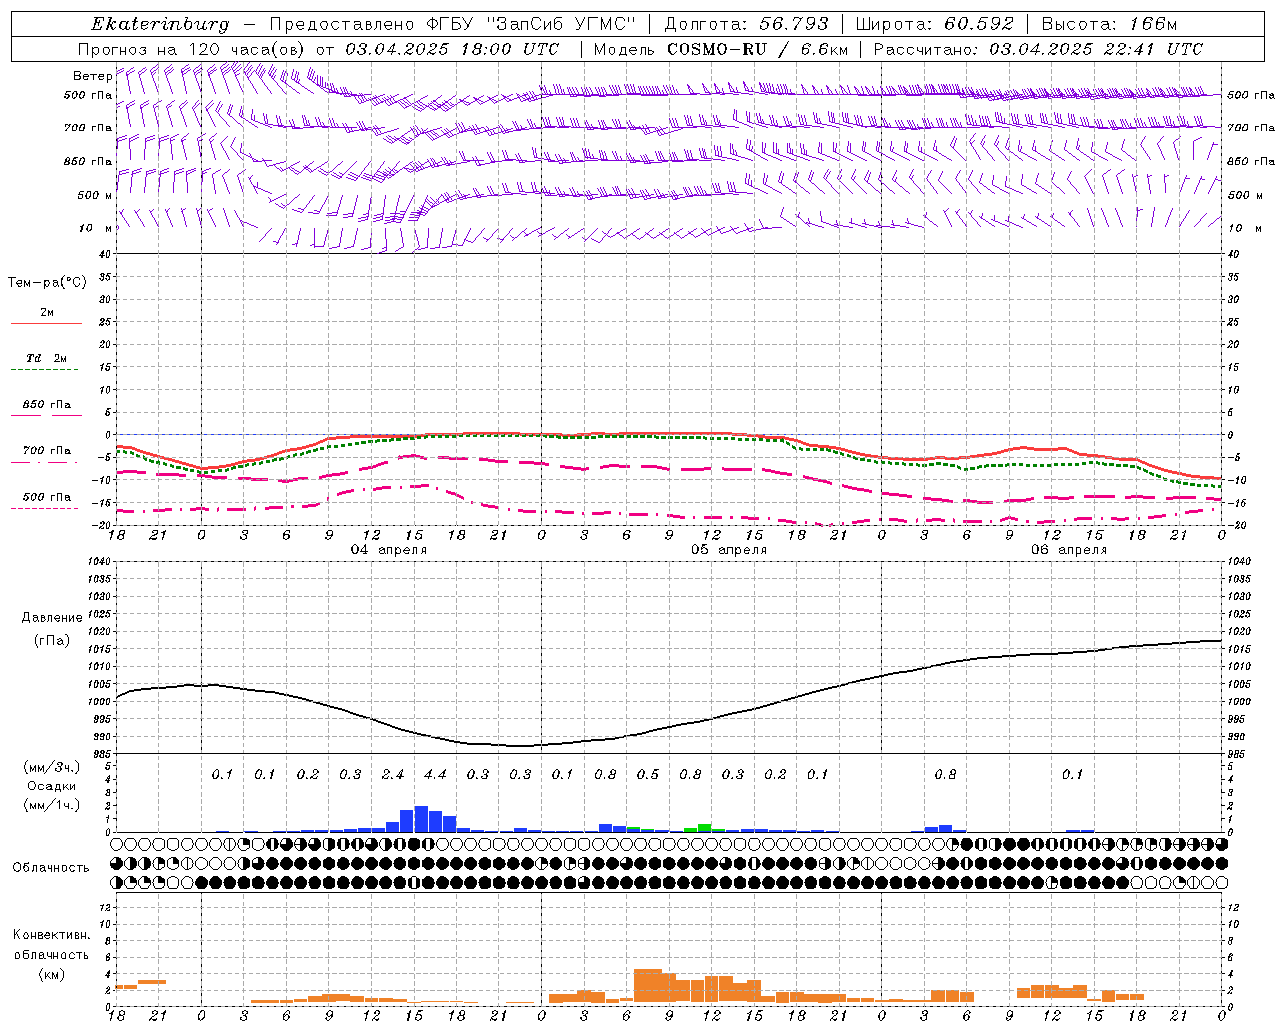
Task: Click the 0.5 precipitation total
Action: click(648, 775)
